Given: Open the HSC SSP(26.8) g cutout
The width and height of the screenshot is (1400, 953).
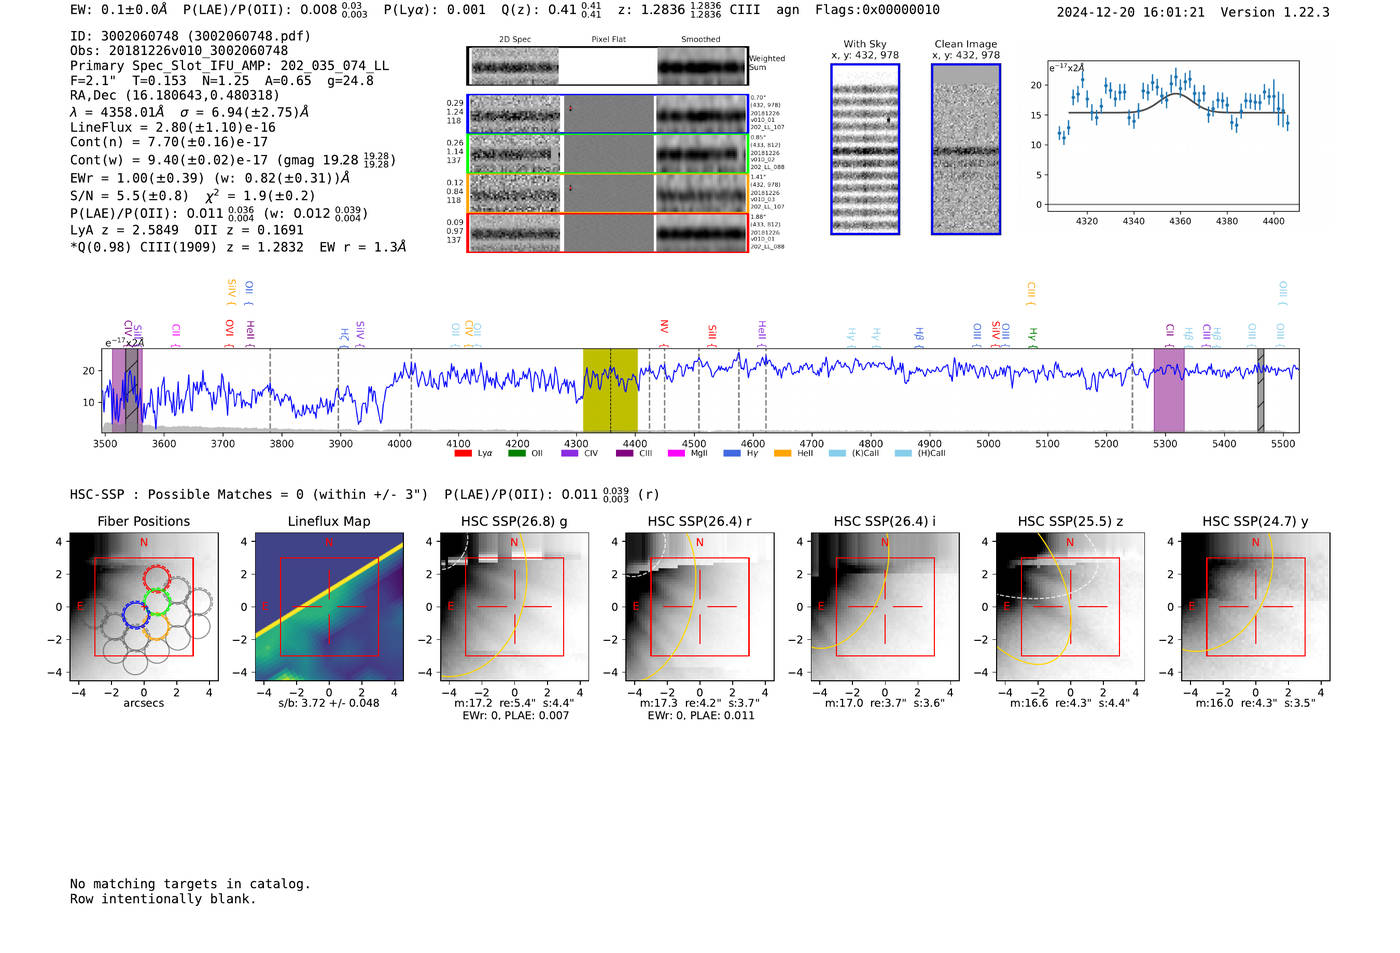Looking at the screenshot, I should click(x=514, y=607).
